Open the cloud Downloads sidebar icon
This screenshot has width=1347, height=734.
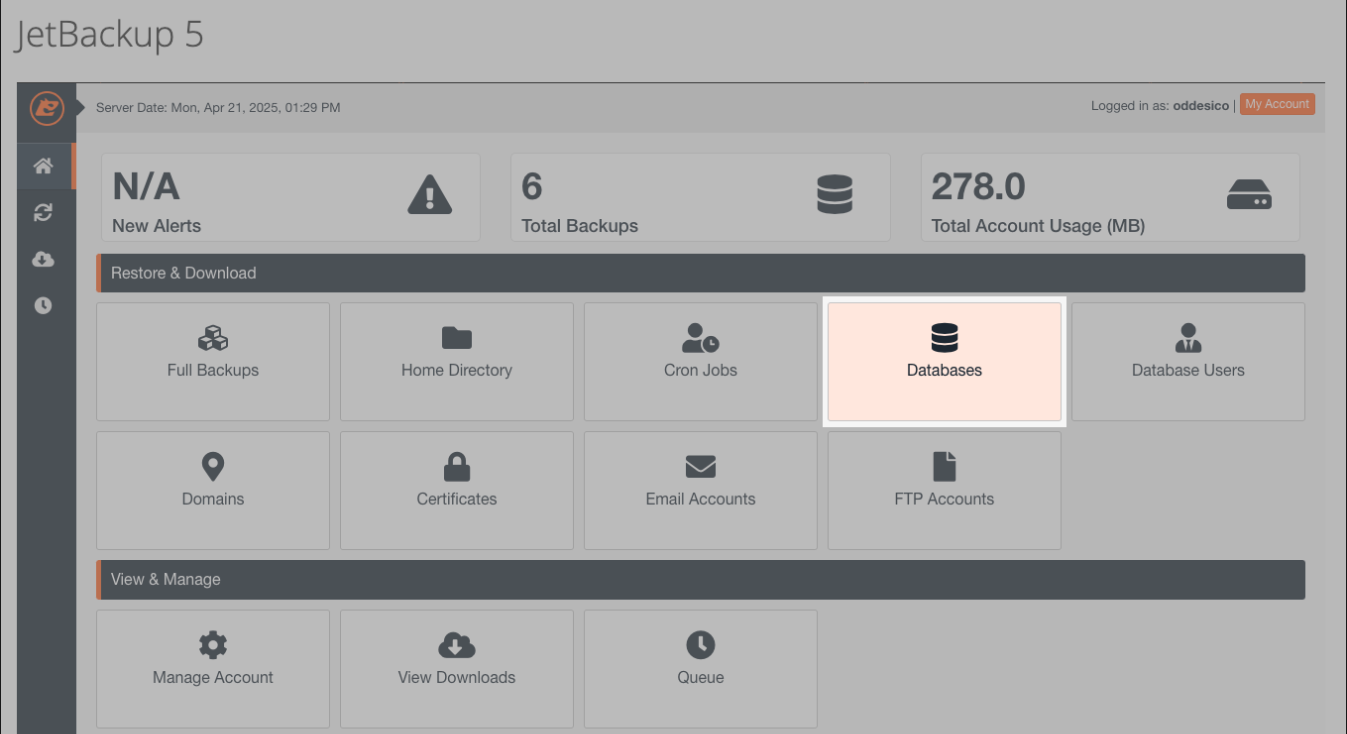click(43, 259)
